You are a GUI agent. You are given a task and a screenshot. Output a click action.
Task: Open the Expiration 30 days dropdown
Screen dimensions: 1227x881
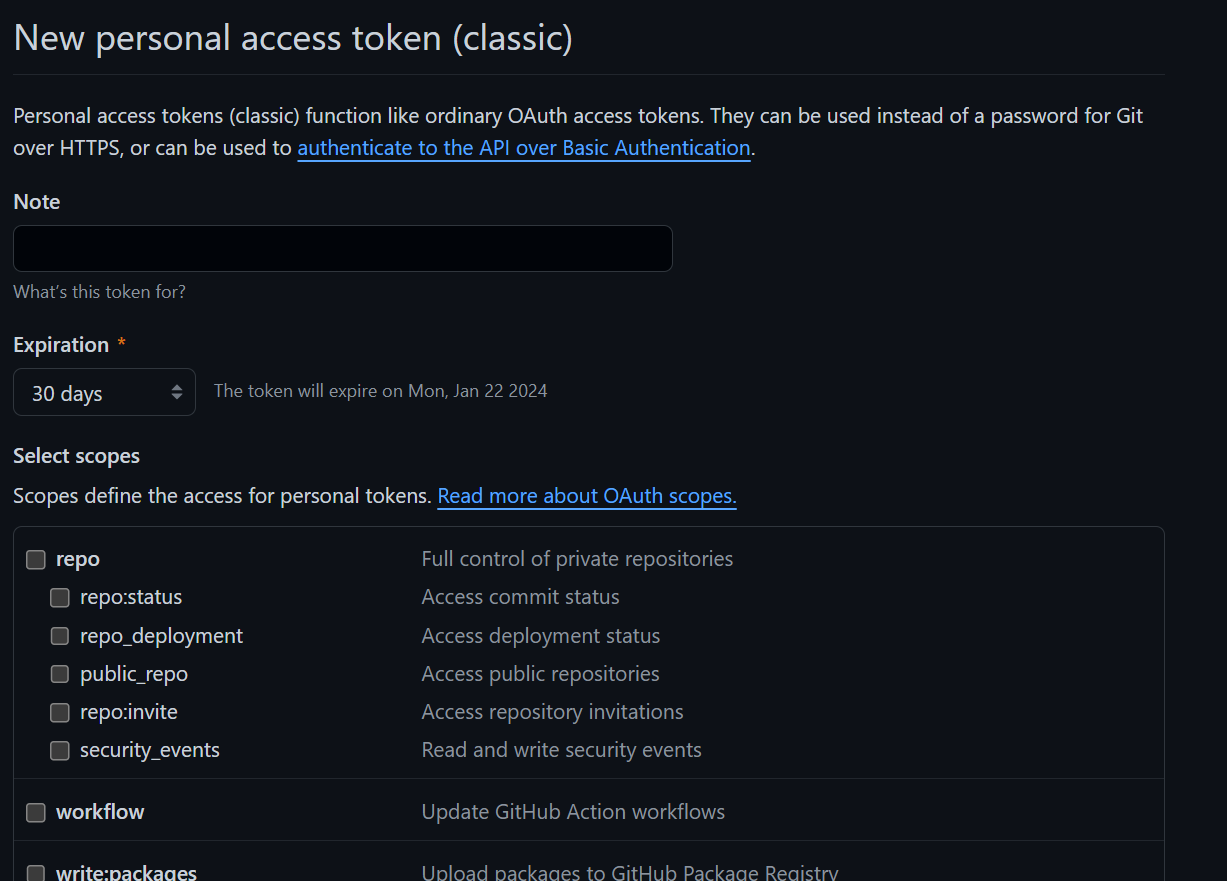104,393
